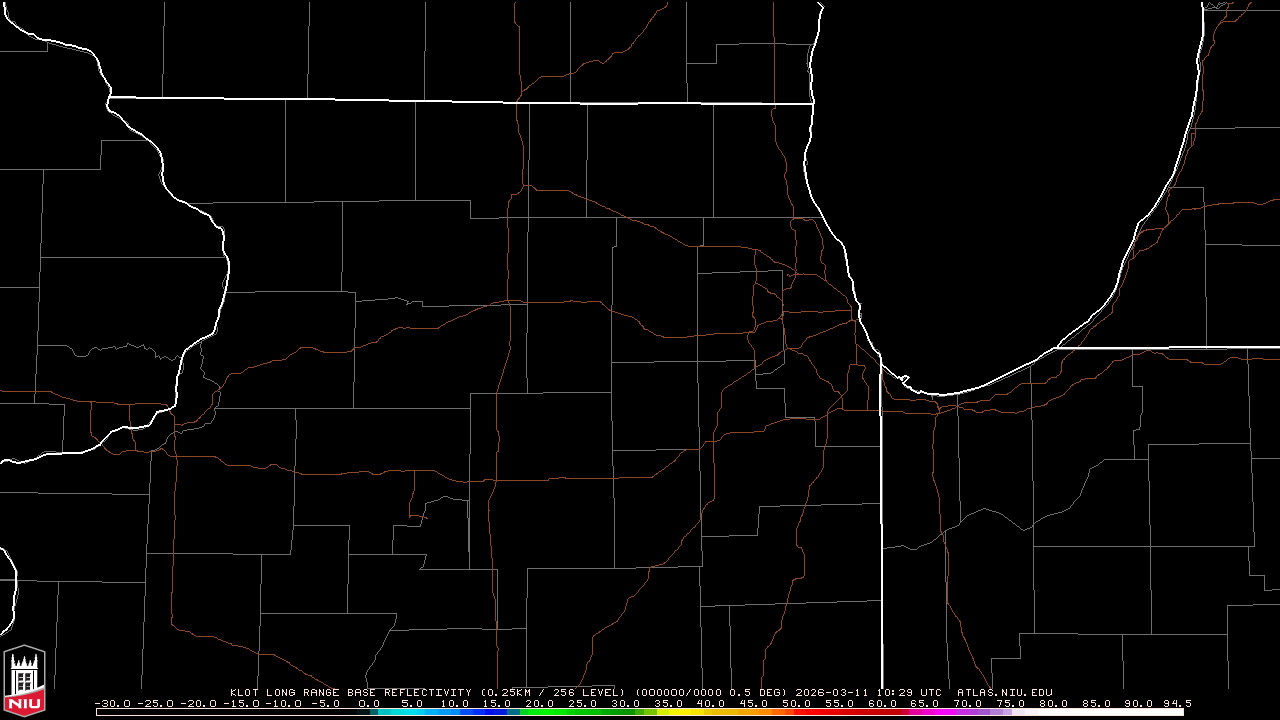Click the 75.0 scale value
Image resolution: width=1280 pixels, height=720 pixels.
pos(1011,703)
